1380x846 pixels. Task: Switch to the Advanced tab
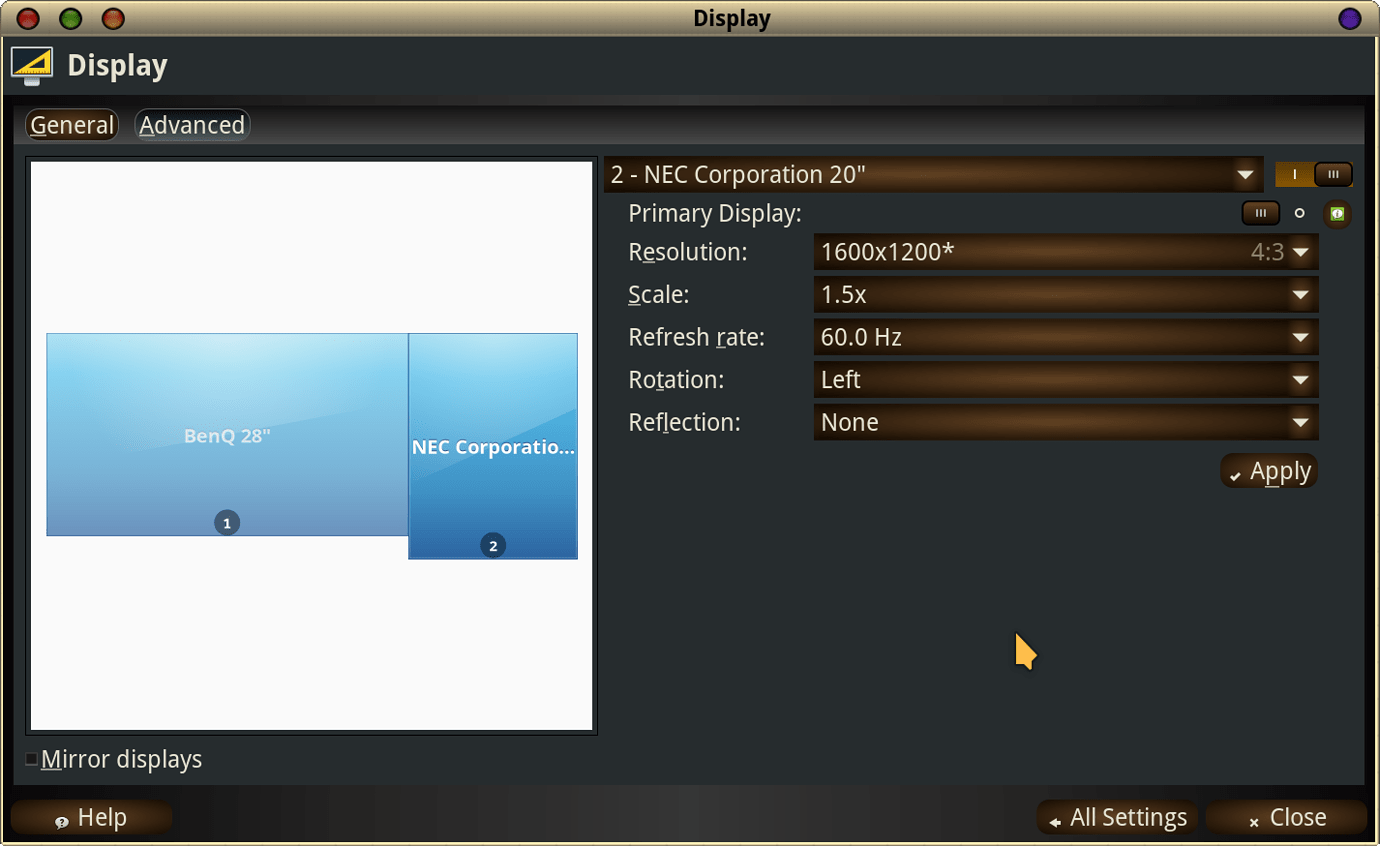click(x=191, y=124)
